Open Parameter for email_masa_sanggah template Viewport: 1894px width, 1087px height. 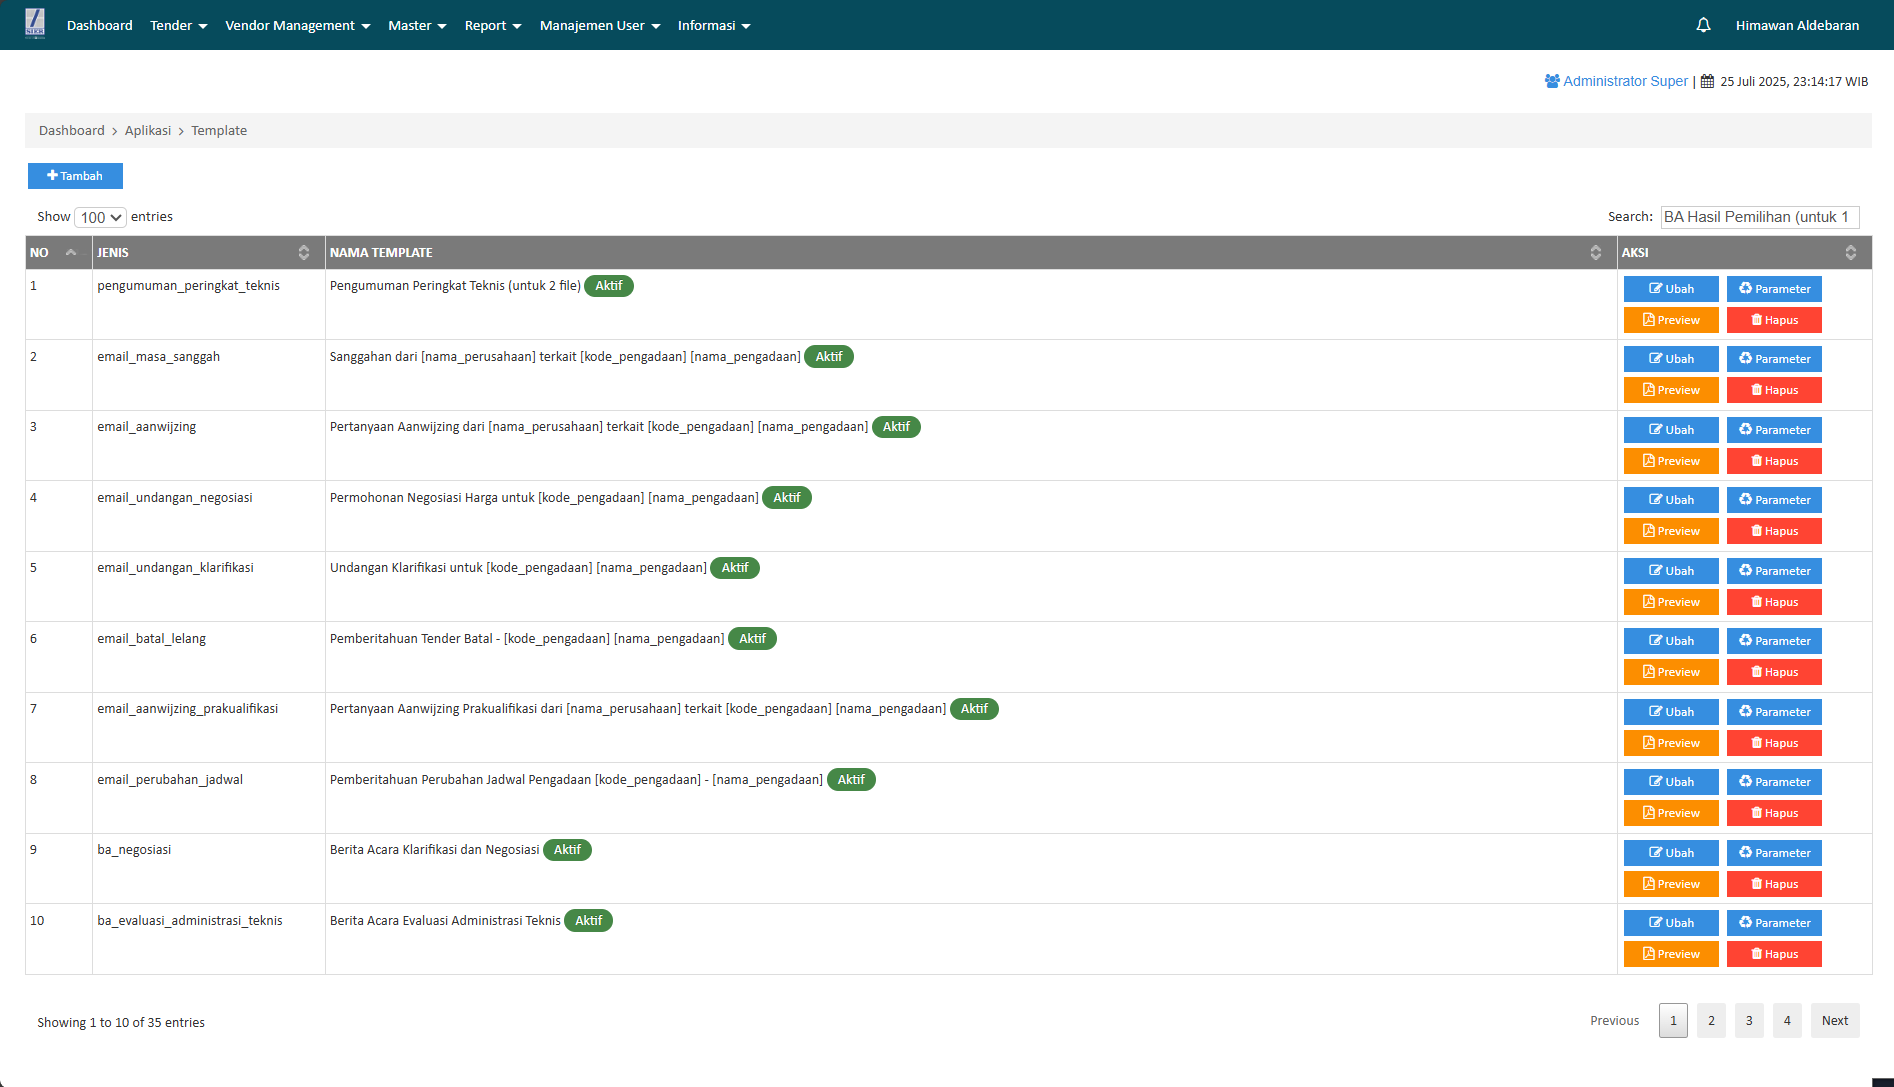[1773, 359]
